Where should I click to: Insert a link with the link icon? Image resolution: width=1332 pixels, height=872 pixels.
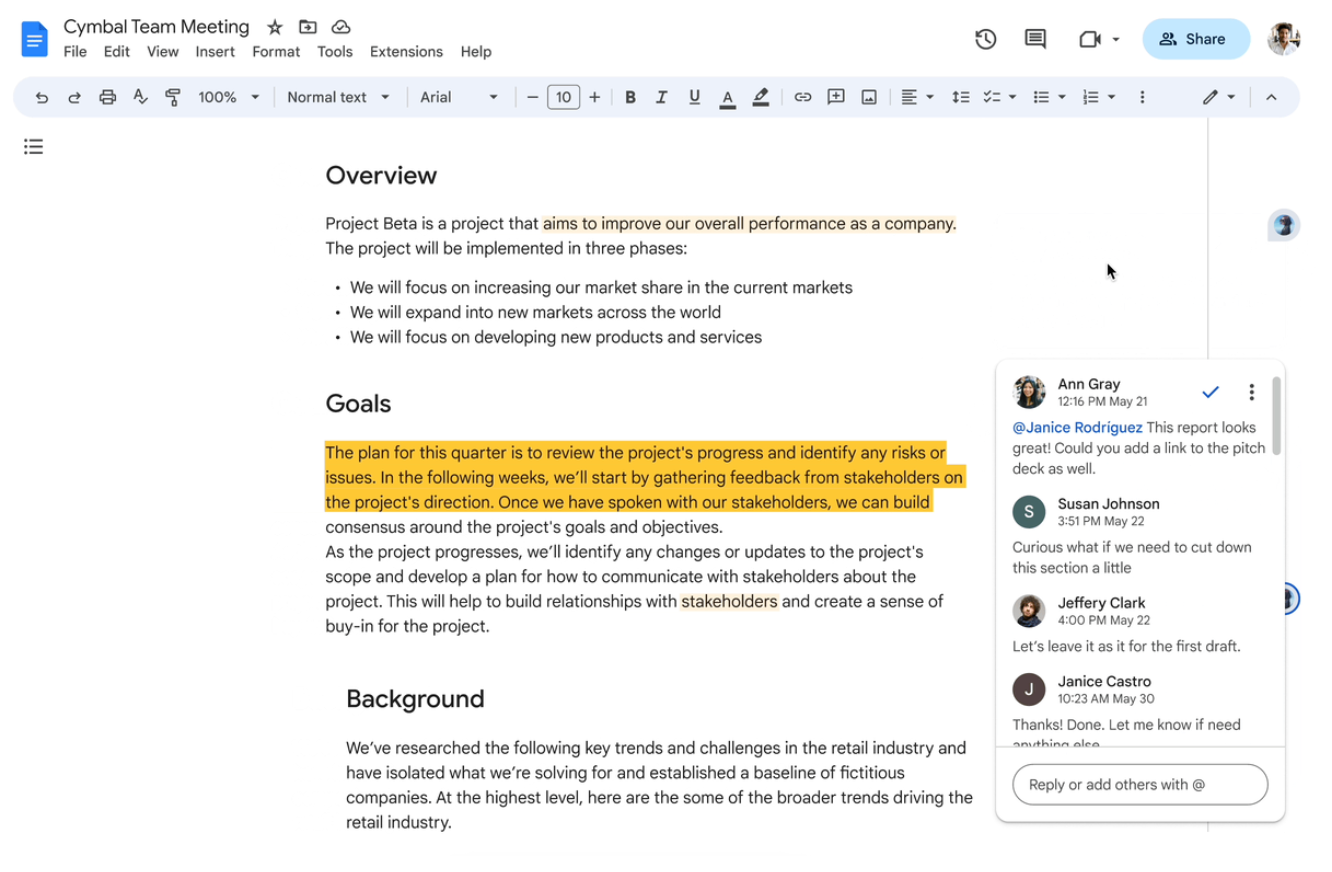coord(802,97)
